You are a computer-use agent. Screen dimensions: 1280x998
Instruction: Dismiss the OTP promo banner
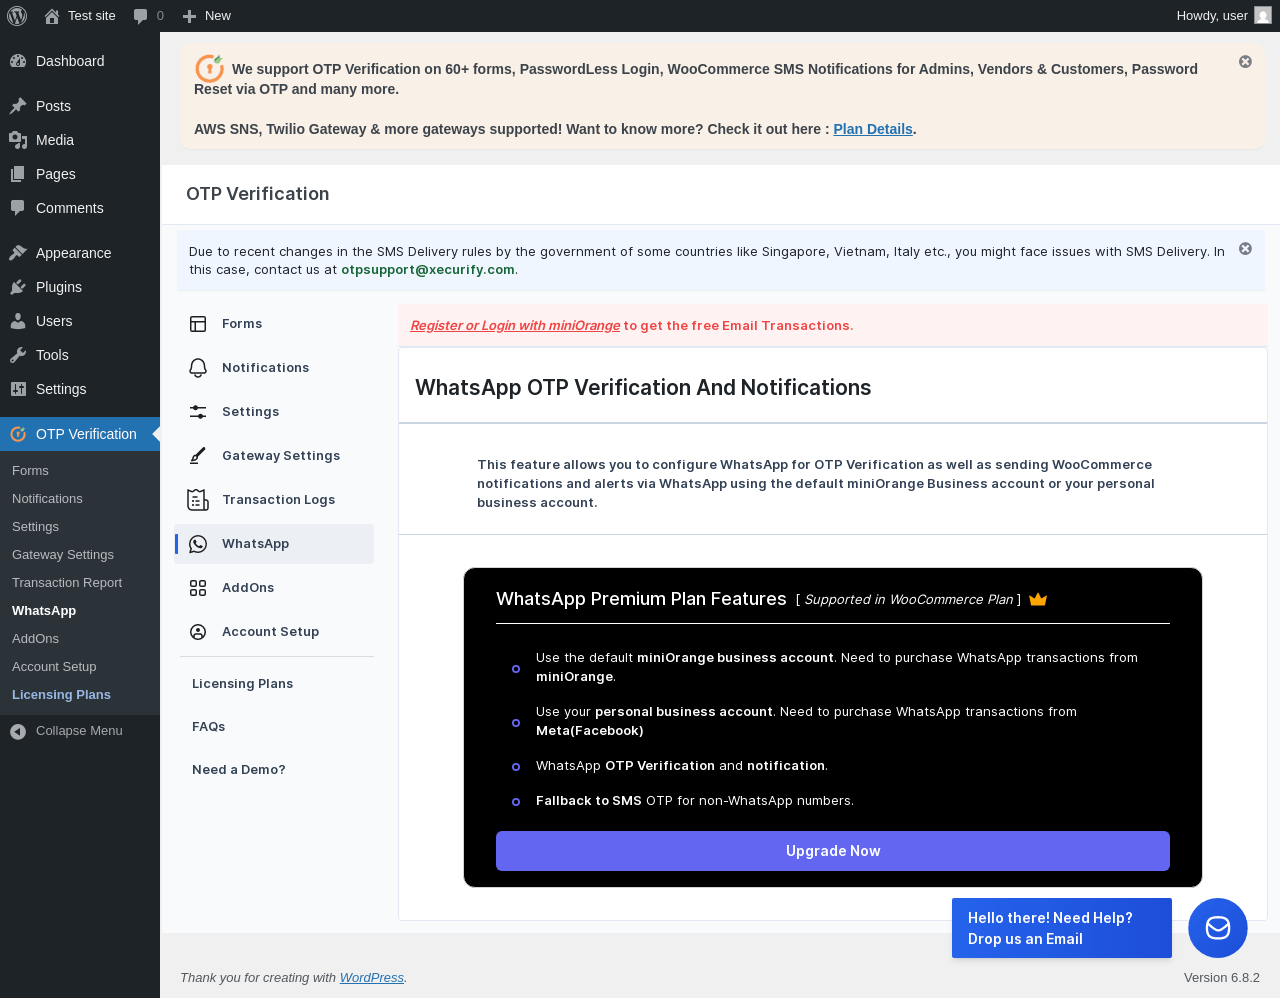1245,62
